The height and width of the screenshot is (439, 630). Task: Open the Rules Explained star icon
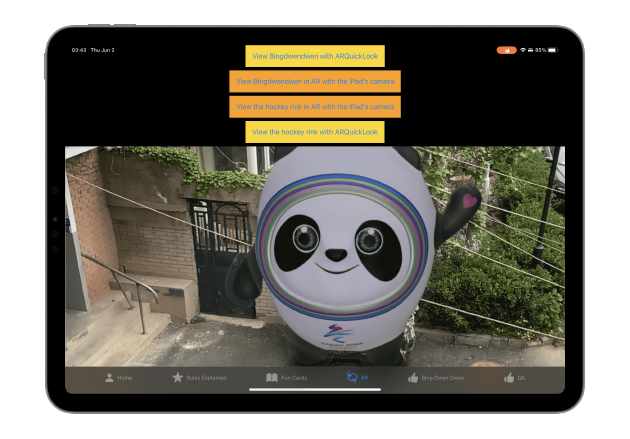click(178, 378)
